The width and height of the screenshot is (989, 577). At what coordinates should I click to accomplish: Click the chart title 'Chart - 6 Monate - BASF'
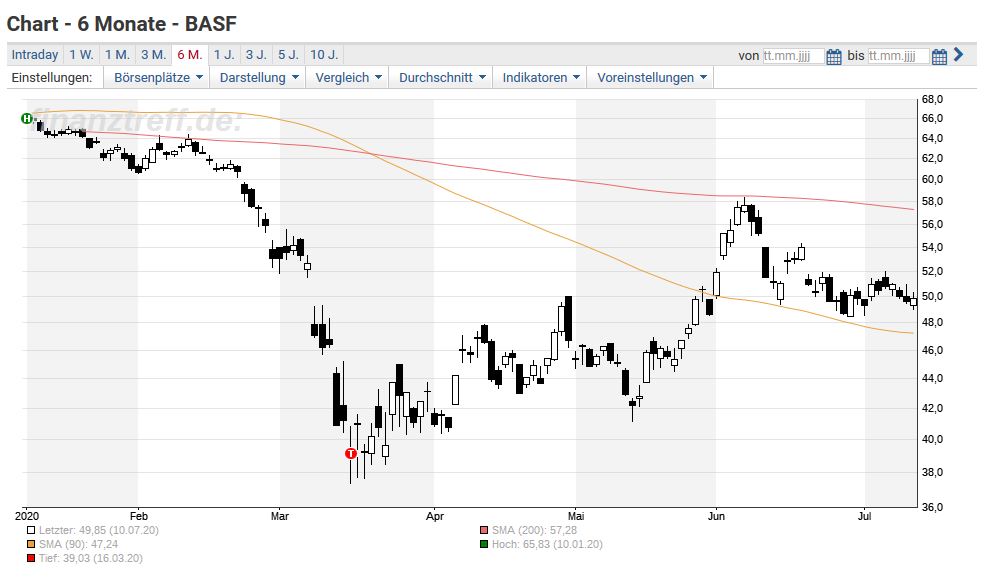click(x=121, y=24)
